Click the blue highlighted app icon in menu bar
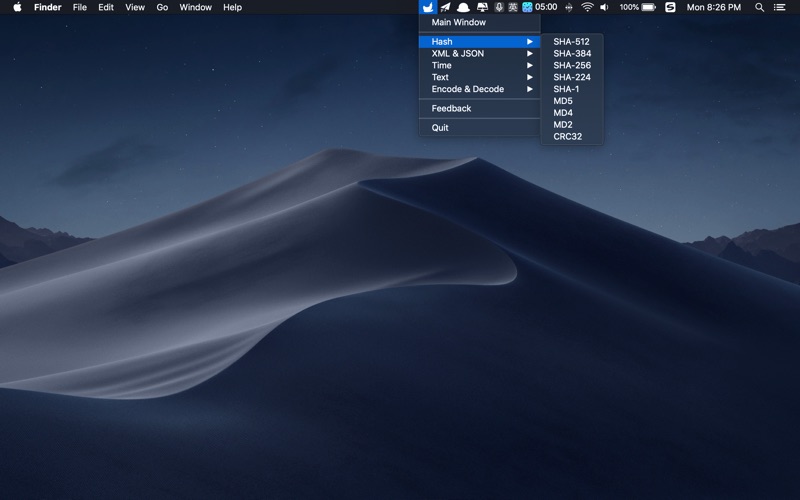Screen dimensions: 800x500 pos(428,7)
